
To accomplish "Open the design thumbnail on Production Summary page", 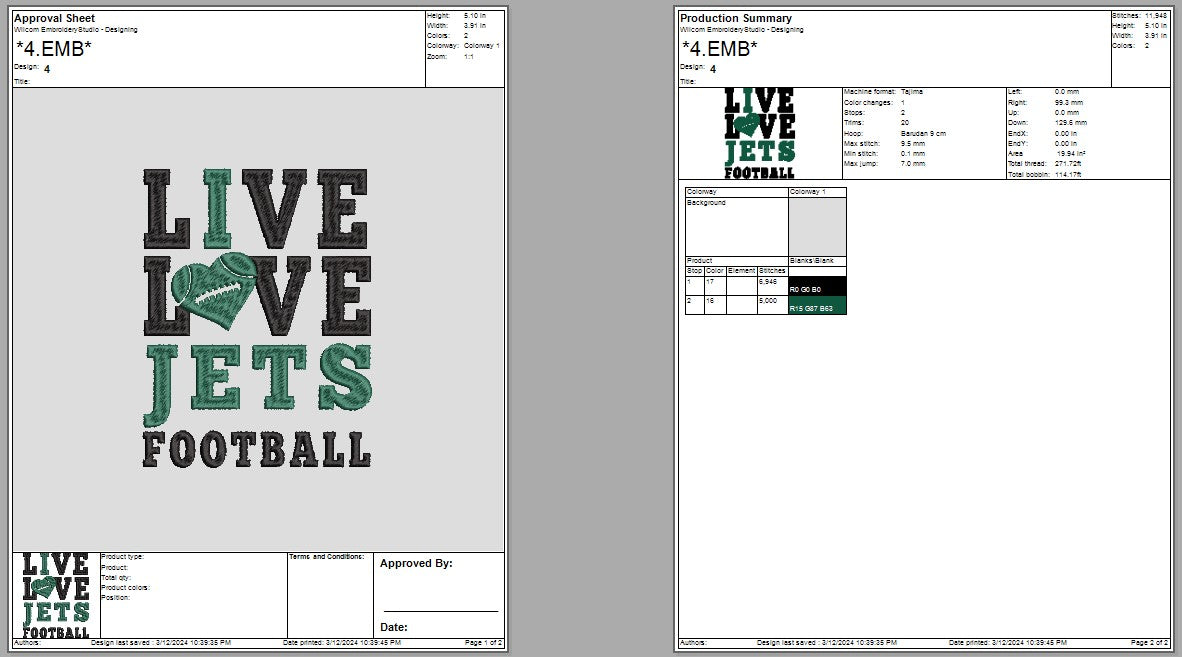I will (x=759, y=133).
